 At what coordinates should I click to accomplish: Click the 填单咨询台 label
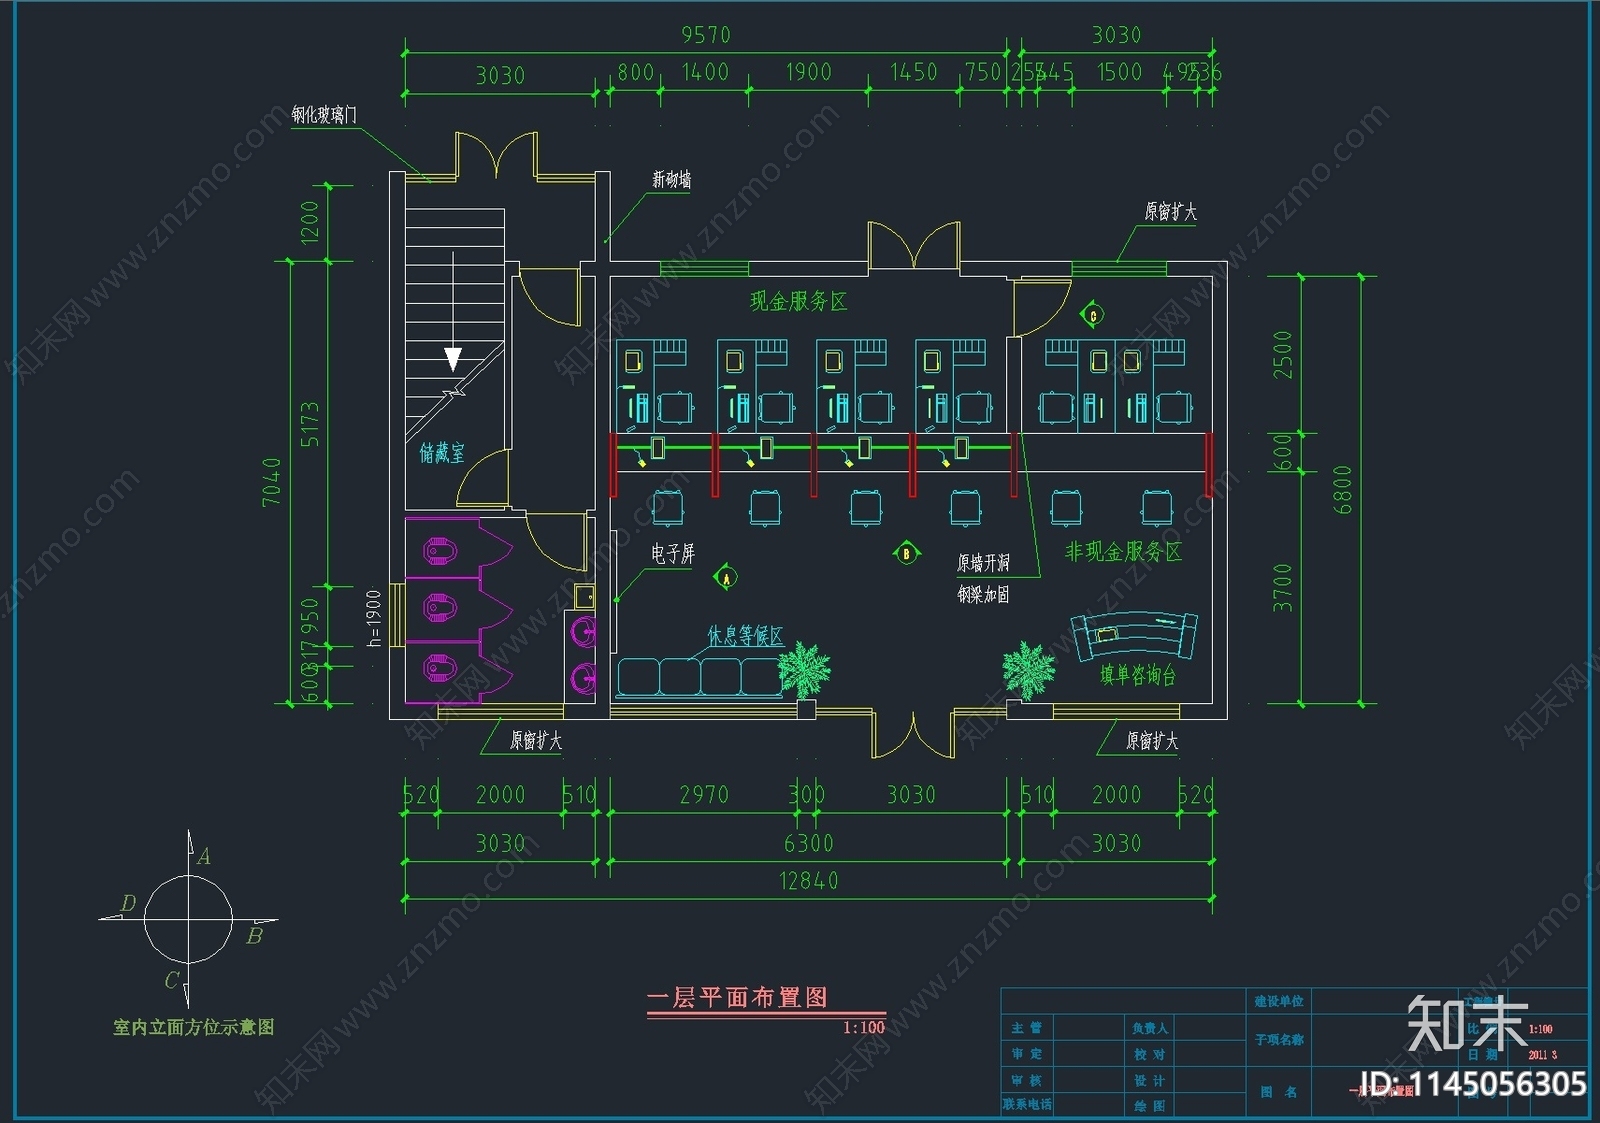pos(1138,675)
